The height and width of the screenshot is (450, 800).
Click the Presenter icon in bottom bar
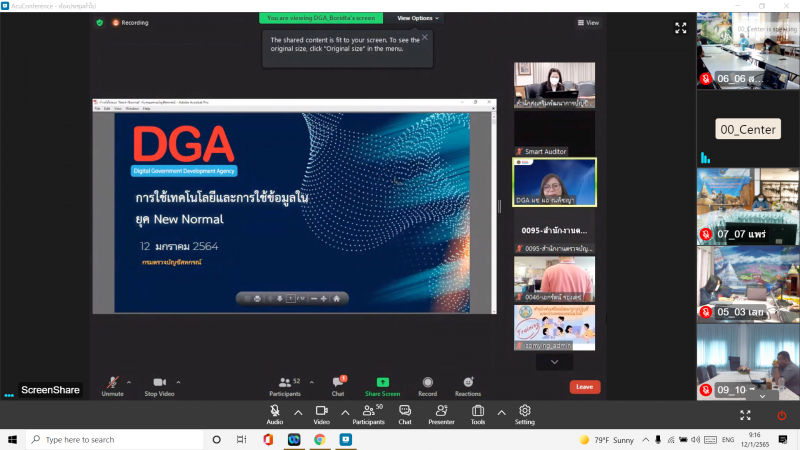coord(441,411)
